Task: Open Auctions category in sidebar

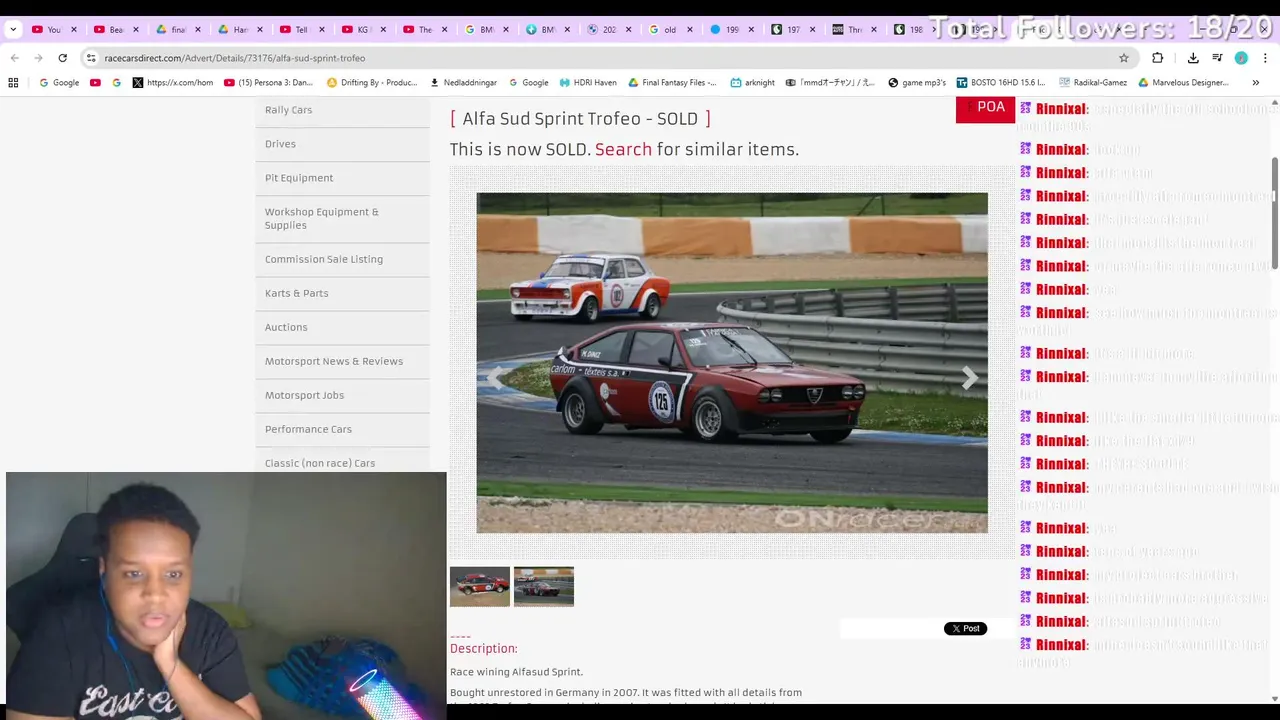Action: 286,327
